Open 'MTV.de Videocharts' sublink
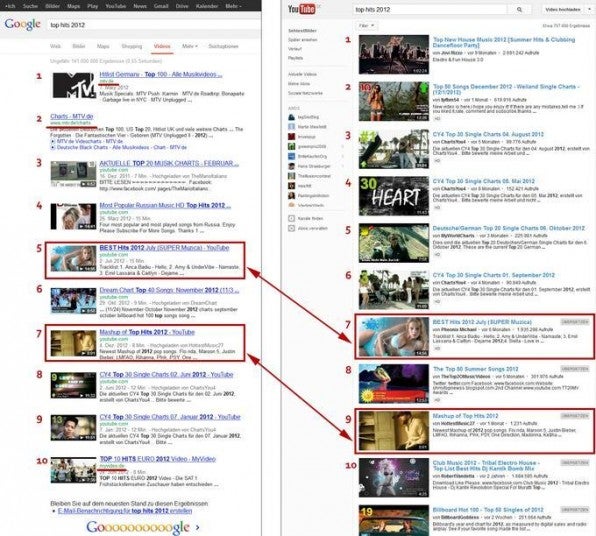This screenshot has height=536, width=596. click(90, 141)
